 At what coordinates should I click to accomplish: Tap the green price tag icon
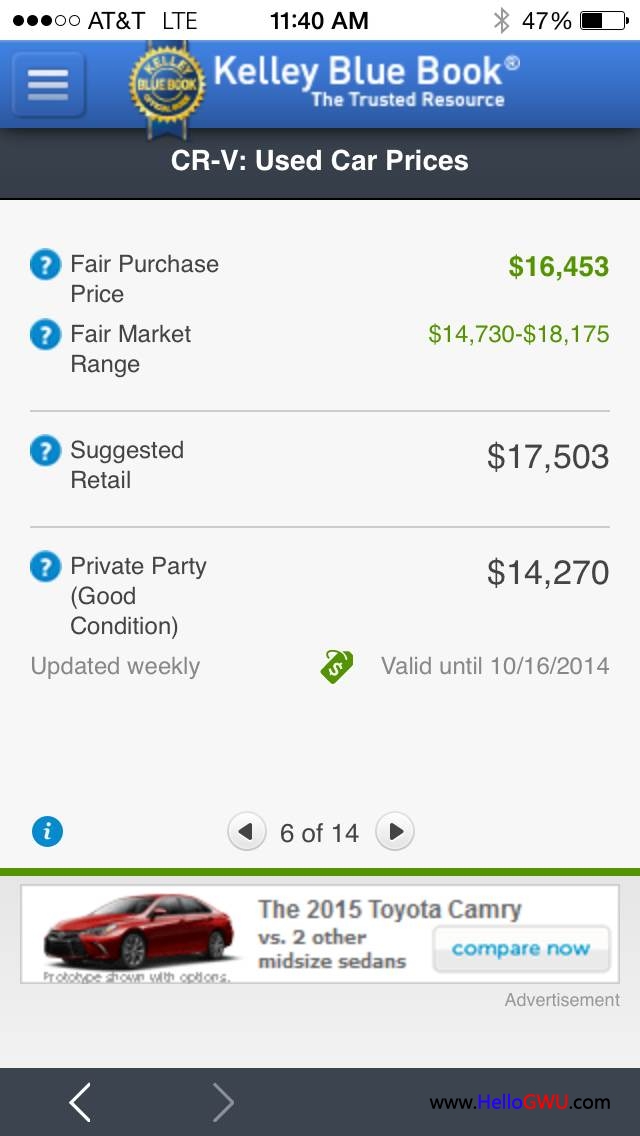click(x=337, y=666)
